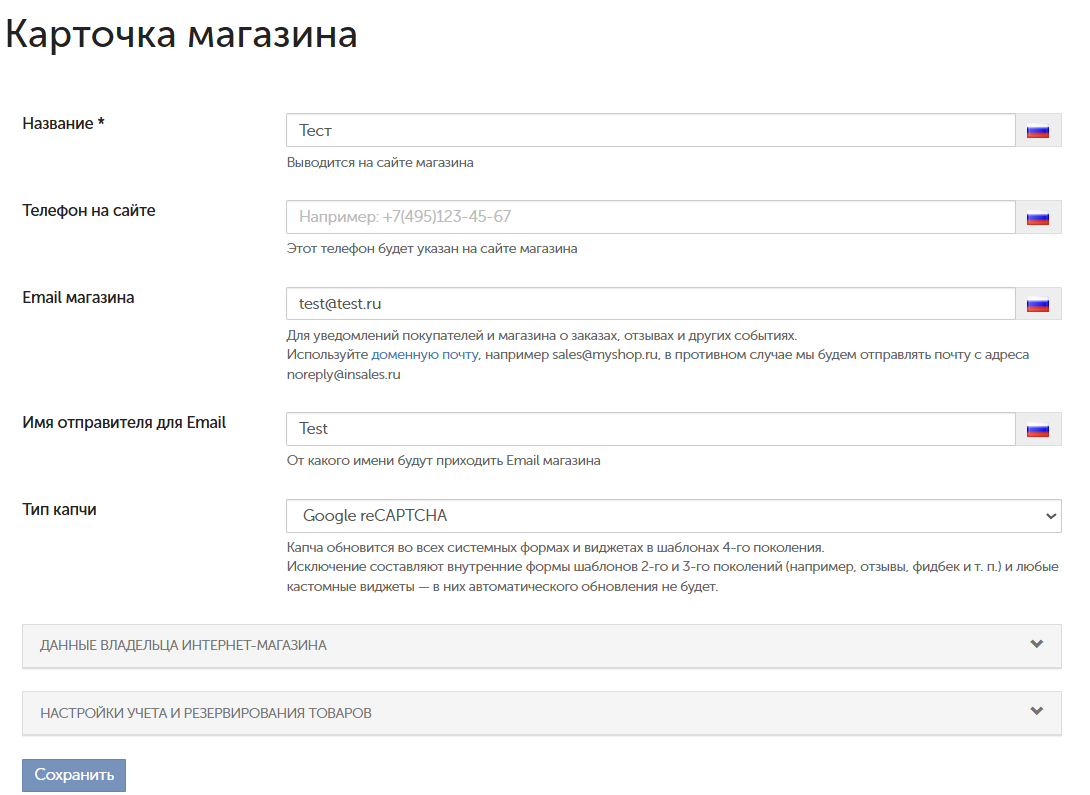
Task: Click the Email магазина field with test@test.ru
Action: click(x=650, y=304)
